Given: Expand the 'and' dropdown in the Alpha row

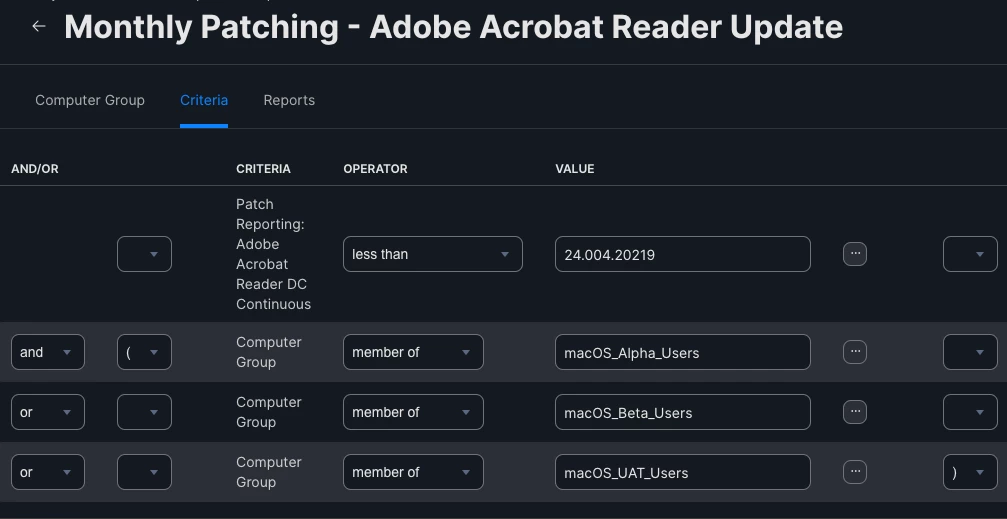Looking at the screenshot, I should [48, 352].
